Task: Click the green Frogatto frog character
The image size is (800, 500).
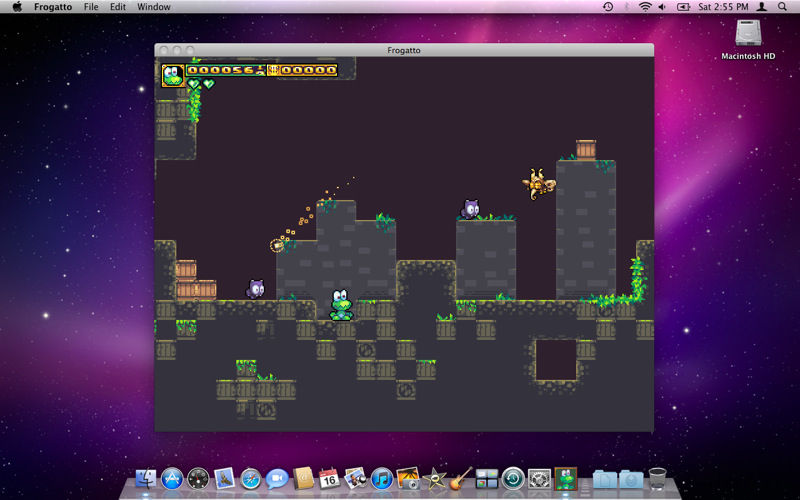Action: [x=341, y=305]
